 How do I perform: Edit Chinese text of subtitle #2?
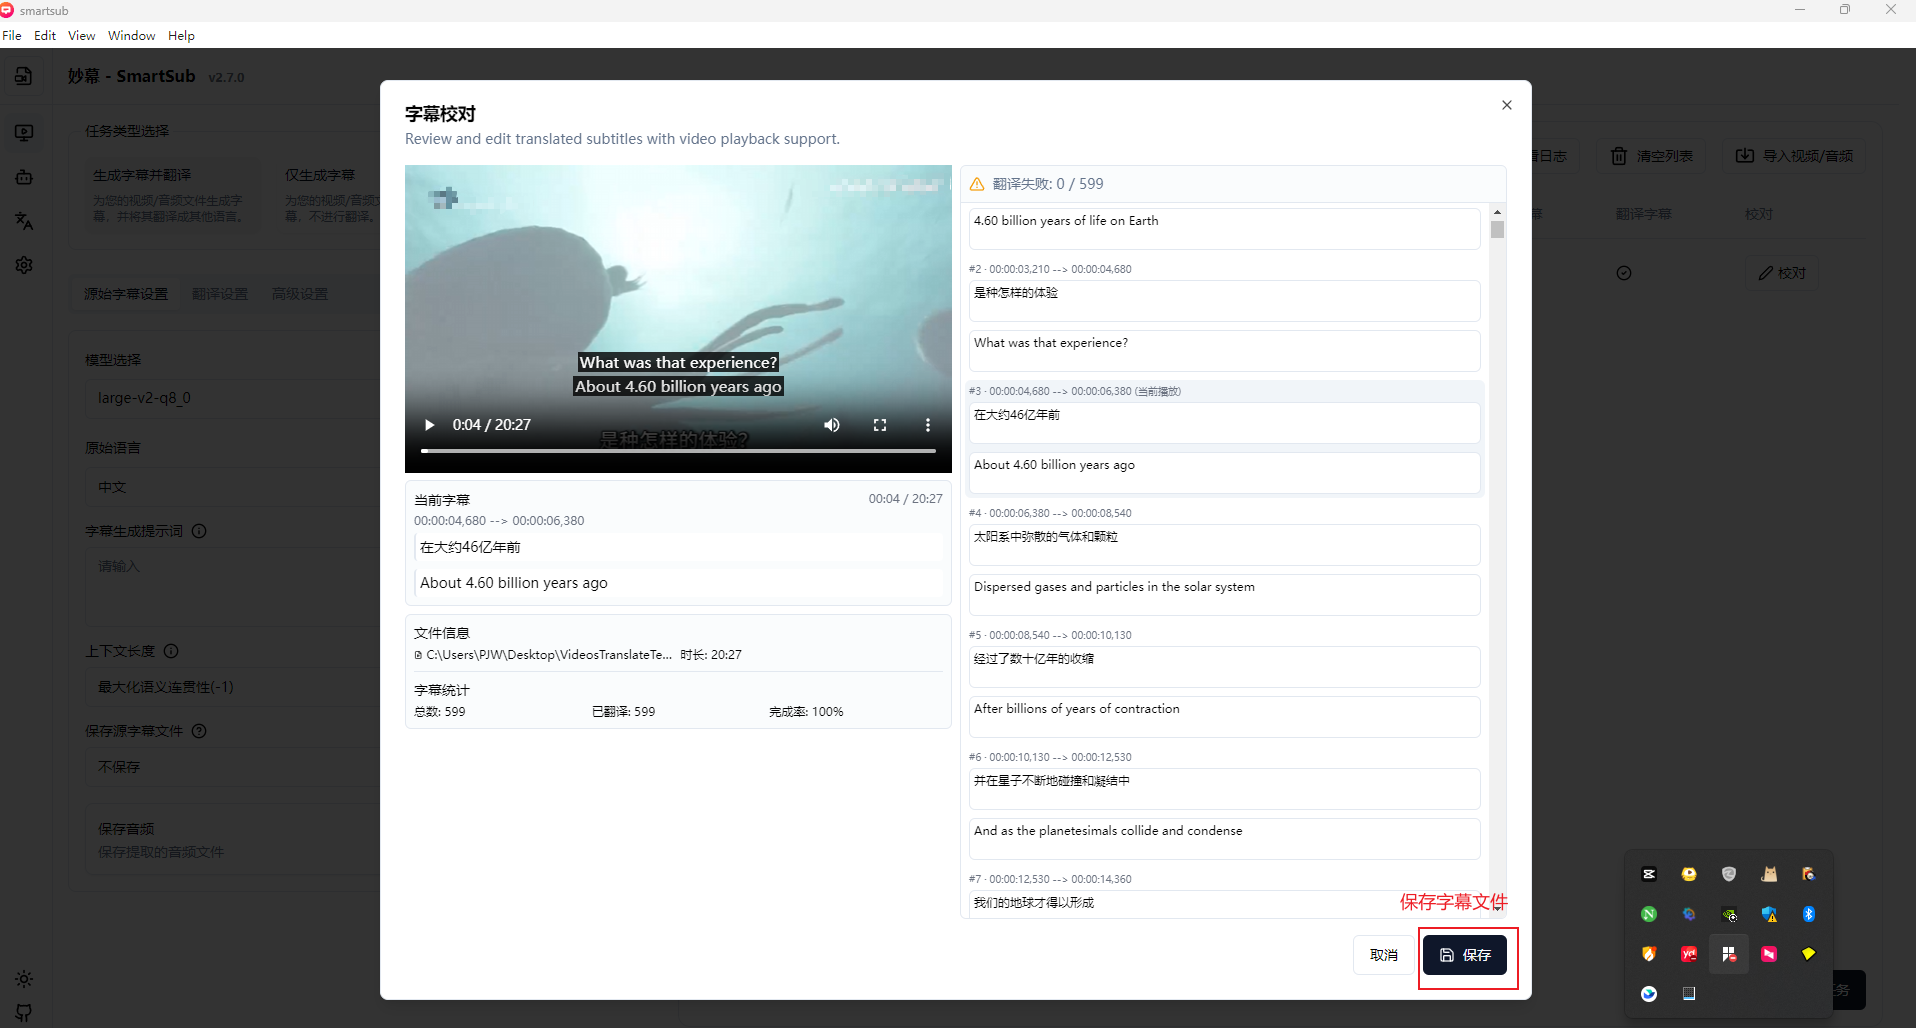pos(1224,300)
